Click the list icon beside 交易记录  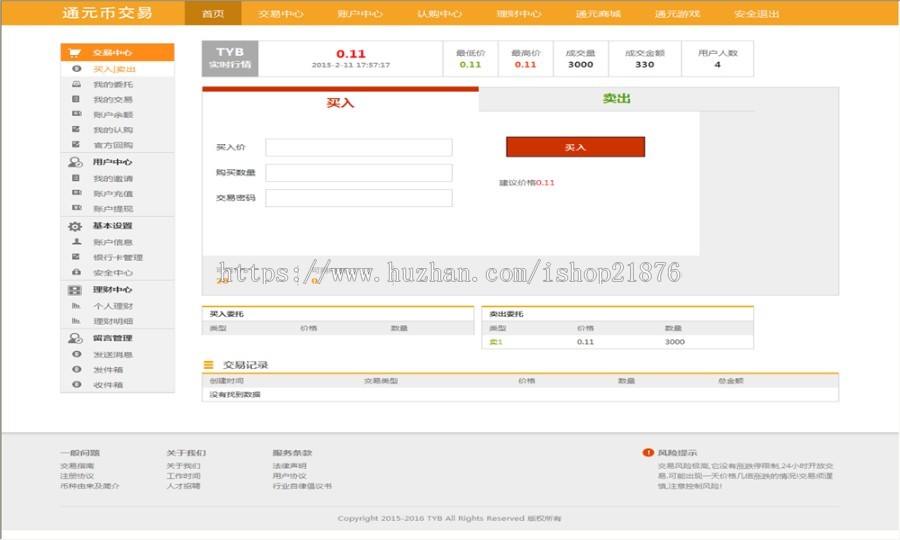(x=209, y=365)
